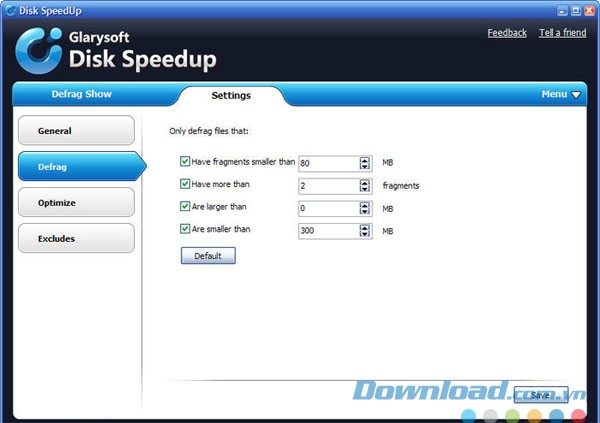Click the Disk SpeedUp title bar app icon

(x=10, y=10)
